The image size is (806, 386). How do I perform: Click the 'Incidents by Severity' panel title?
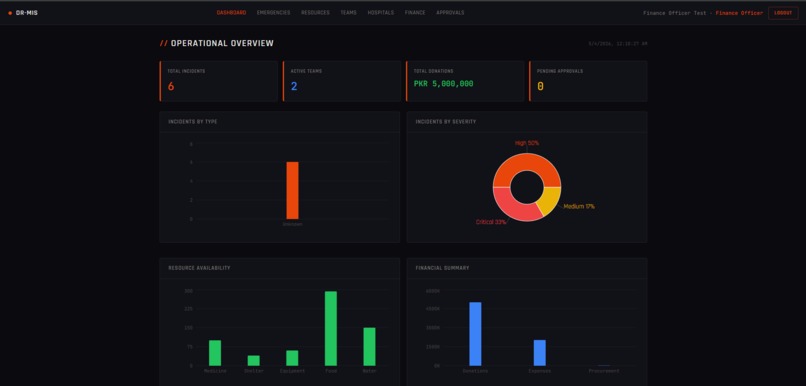446,122
